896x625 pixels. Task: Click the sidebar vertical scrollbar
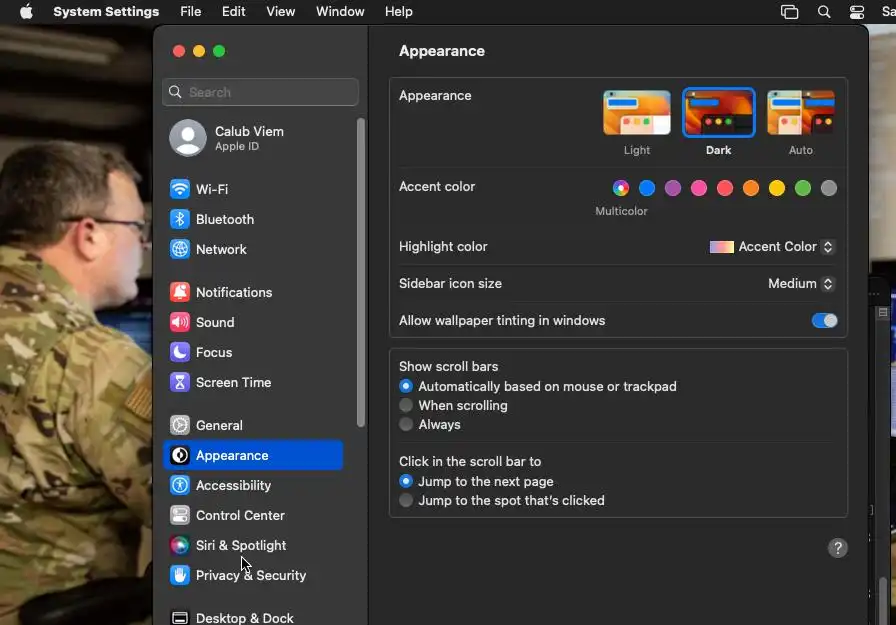361,273
